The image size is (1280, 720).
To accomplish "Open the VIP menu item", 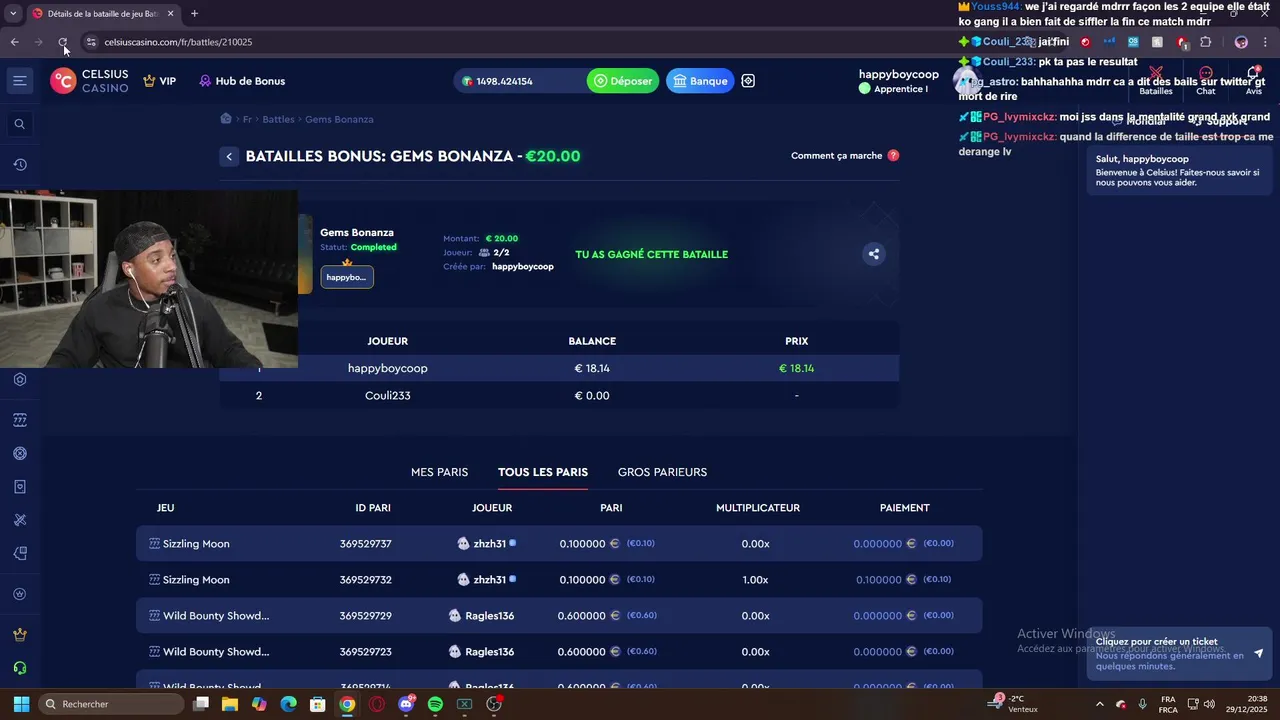I will click(159, 81).
